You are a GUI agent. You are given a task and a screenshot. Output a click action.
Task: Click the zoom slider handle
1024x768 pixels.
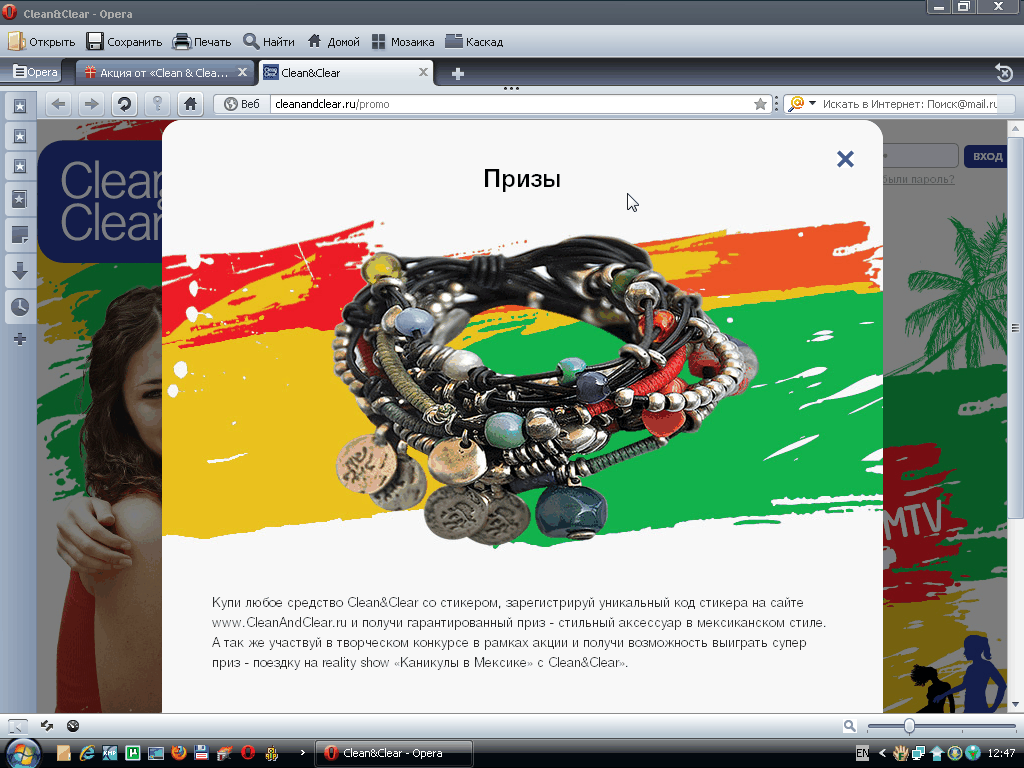click(909, 726)
